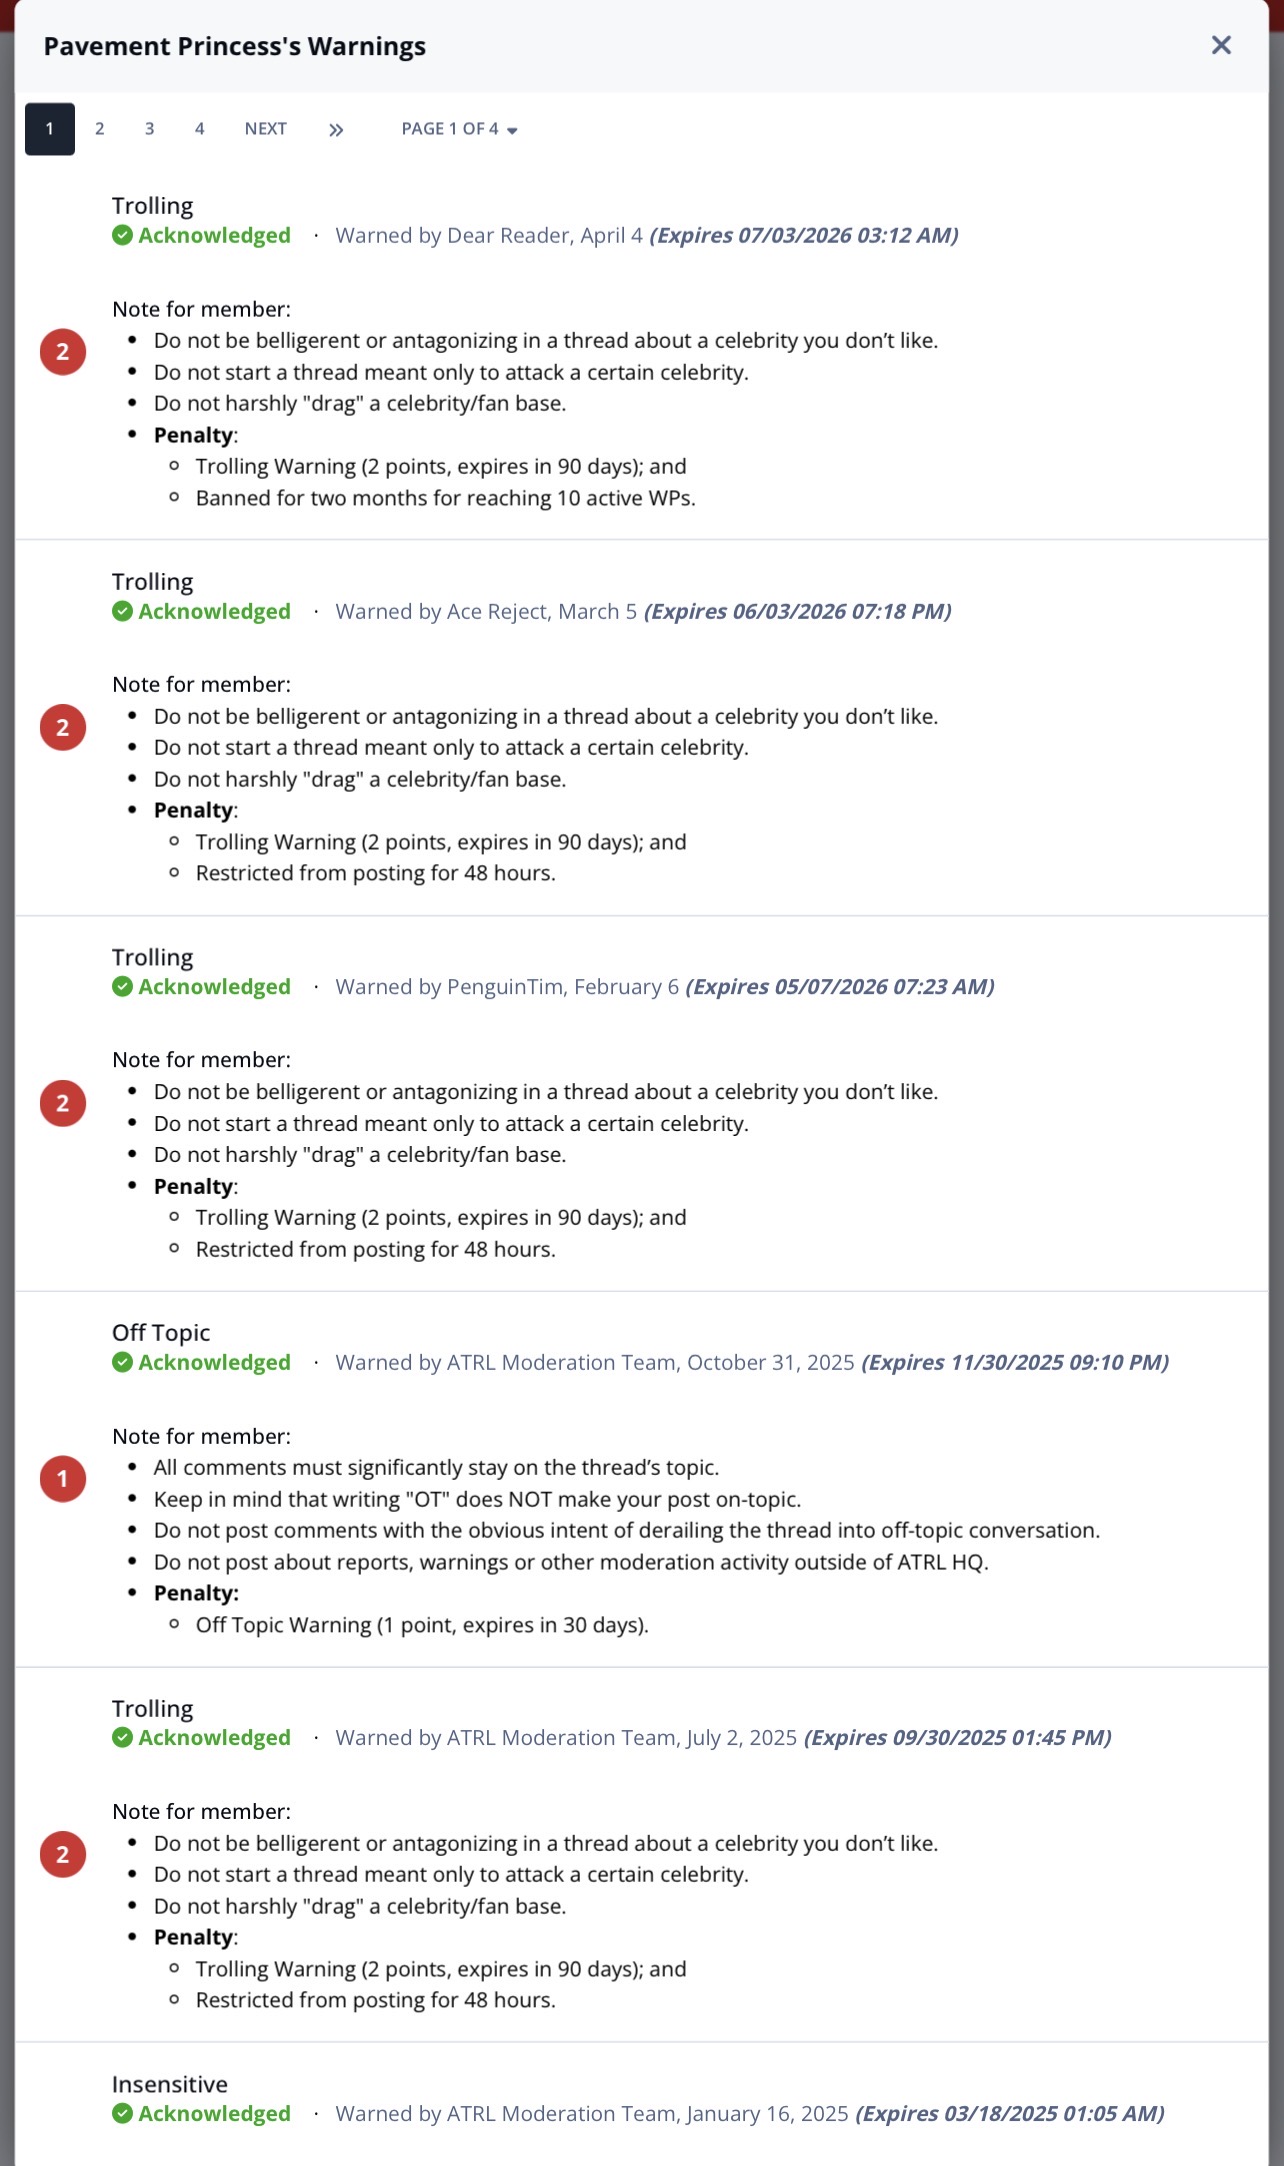This screenshot has height=2166, width=1284.
Task: Open the Page 1 of 4 dropdown
Action: (459, 129)
